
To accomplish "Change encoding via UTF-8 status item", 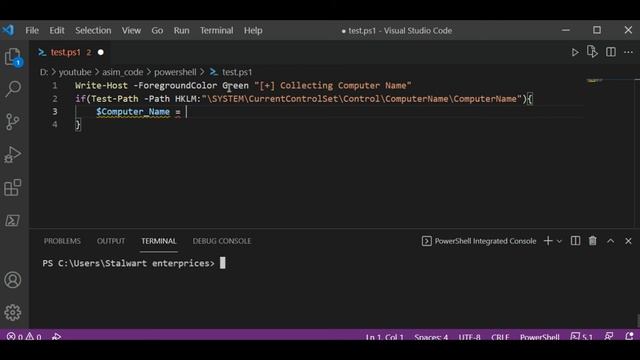I will [x=469, y=337].
